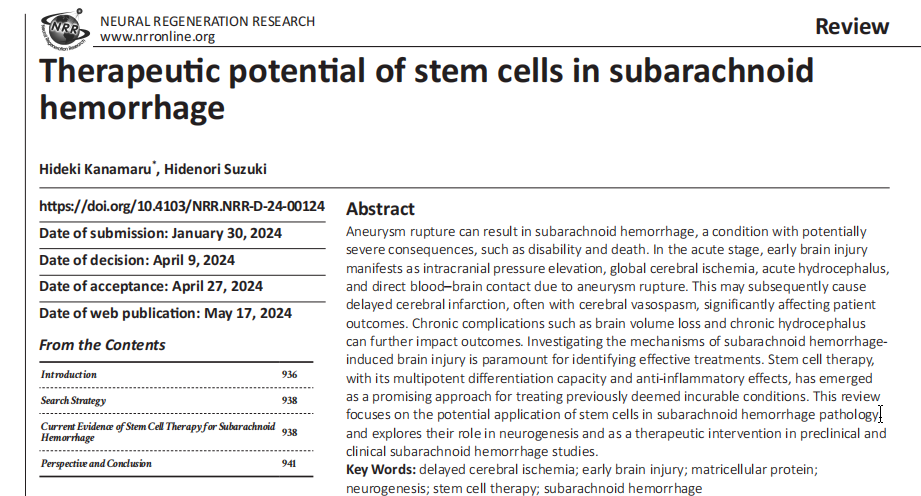Click the NRR journal globe logo

[x=65, y=29]
